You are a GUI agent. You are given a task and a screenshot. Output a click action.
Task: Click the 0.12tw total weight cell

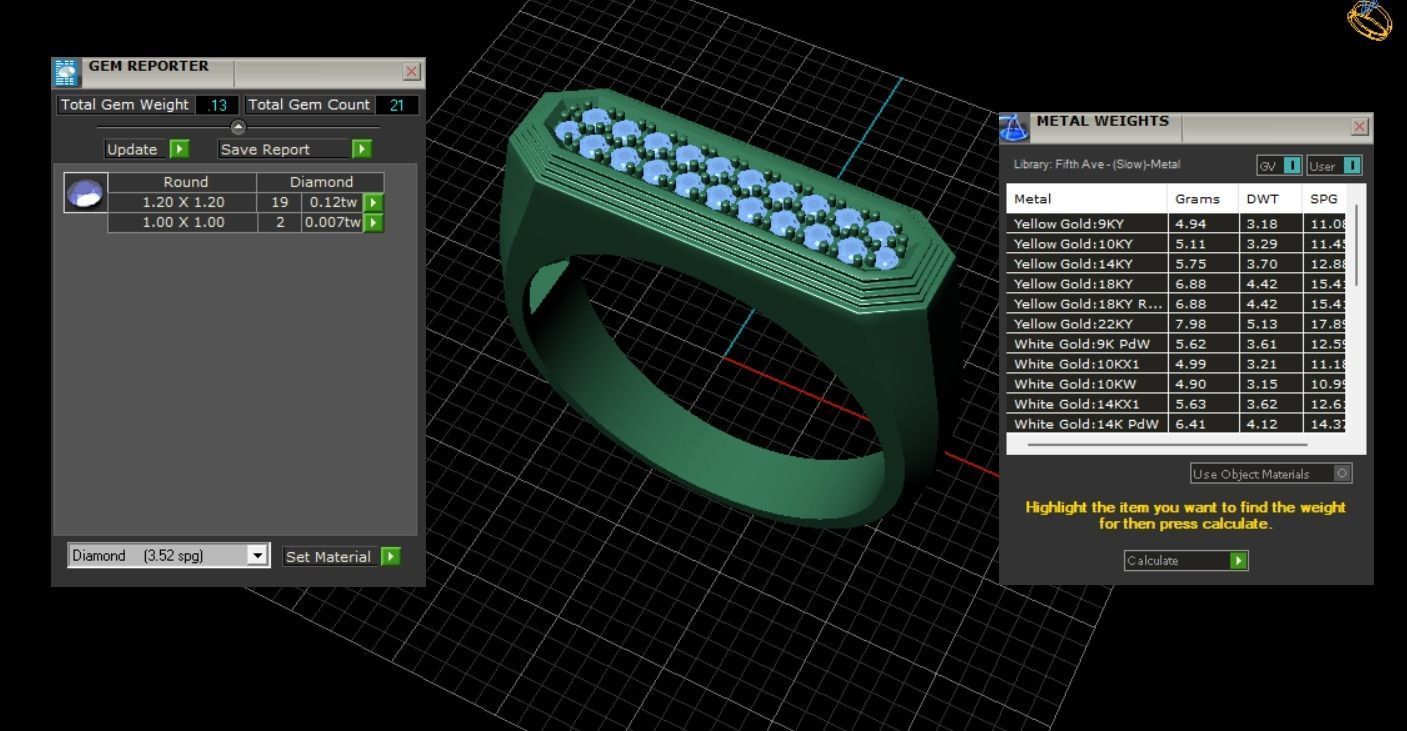[x=332, y=202]
